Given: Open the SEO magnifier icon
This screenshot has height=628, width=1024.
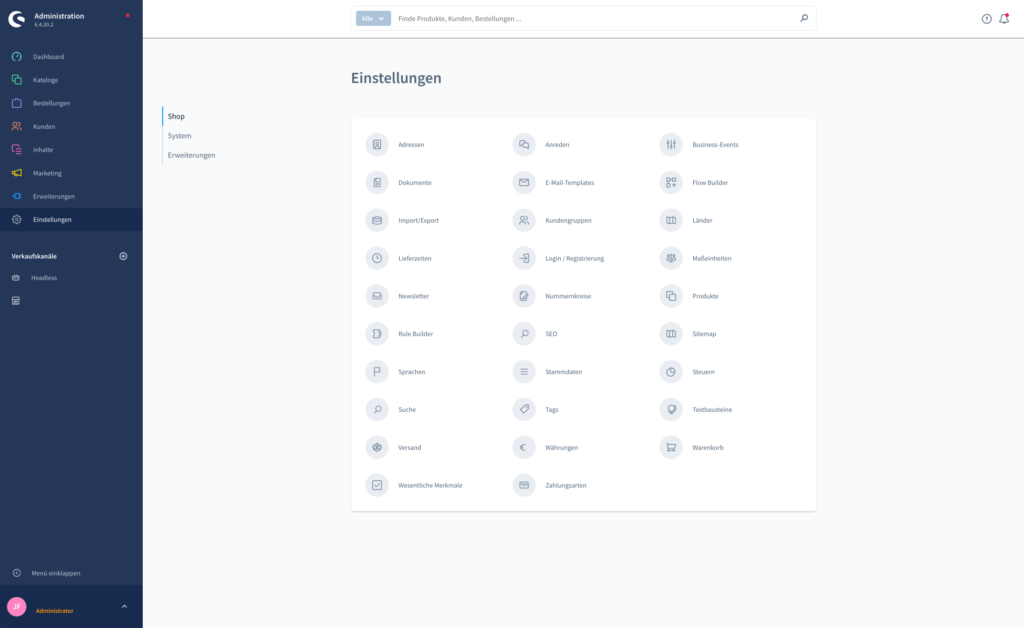Looking at the screenshot, I should pyautogui.click(x=524, y=334).
